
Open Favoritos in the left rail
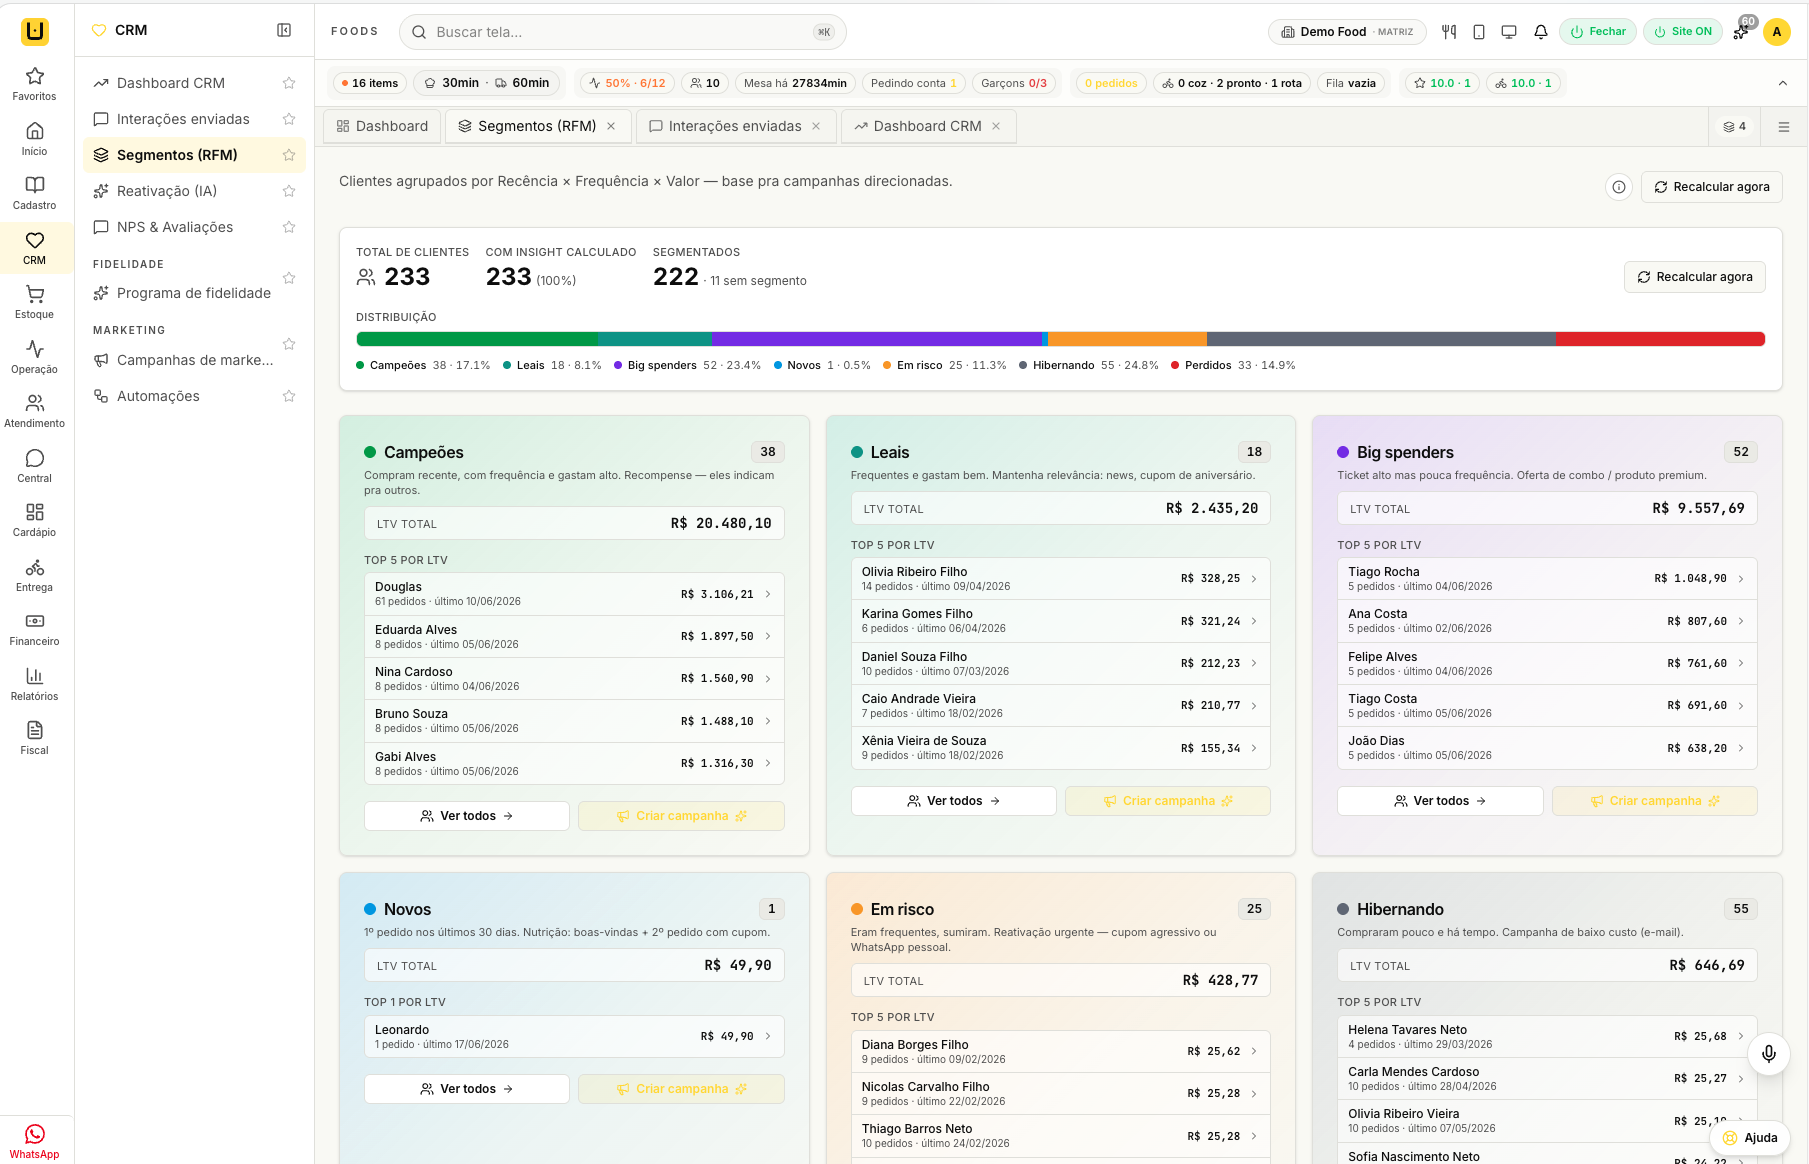[35, 84]
